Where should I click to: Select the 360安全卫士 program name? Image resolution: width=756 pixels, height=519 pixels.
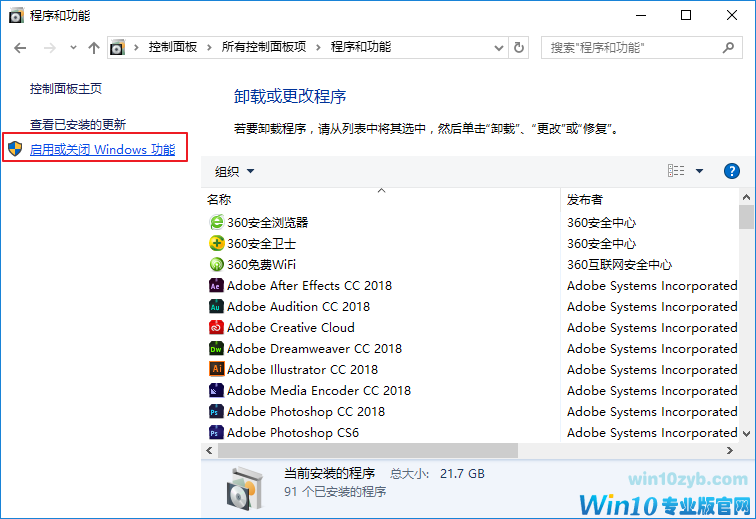pyautogui.click(x=261, y=244)
